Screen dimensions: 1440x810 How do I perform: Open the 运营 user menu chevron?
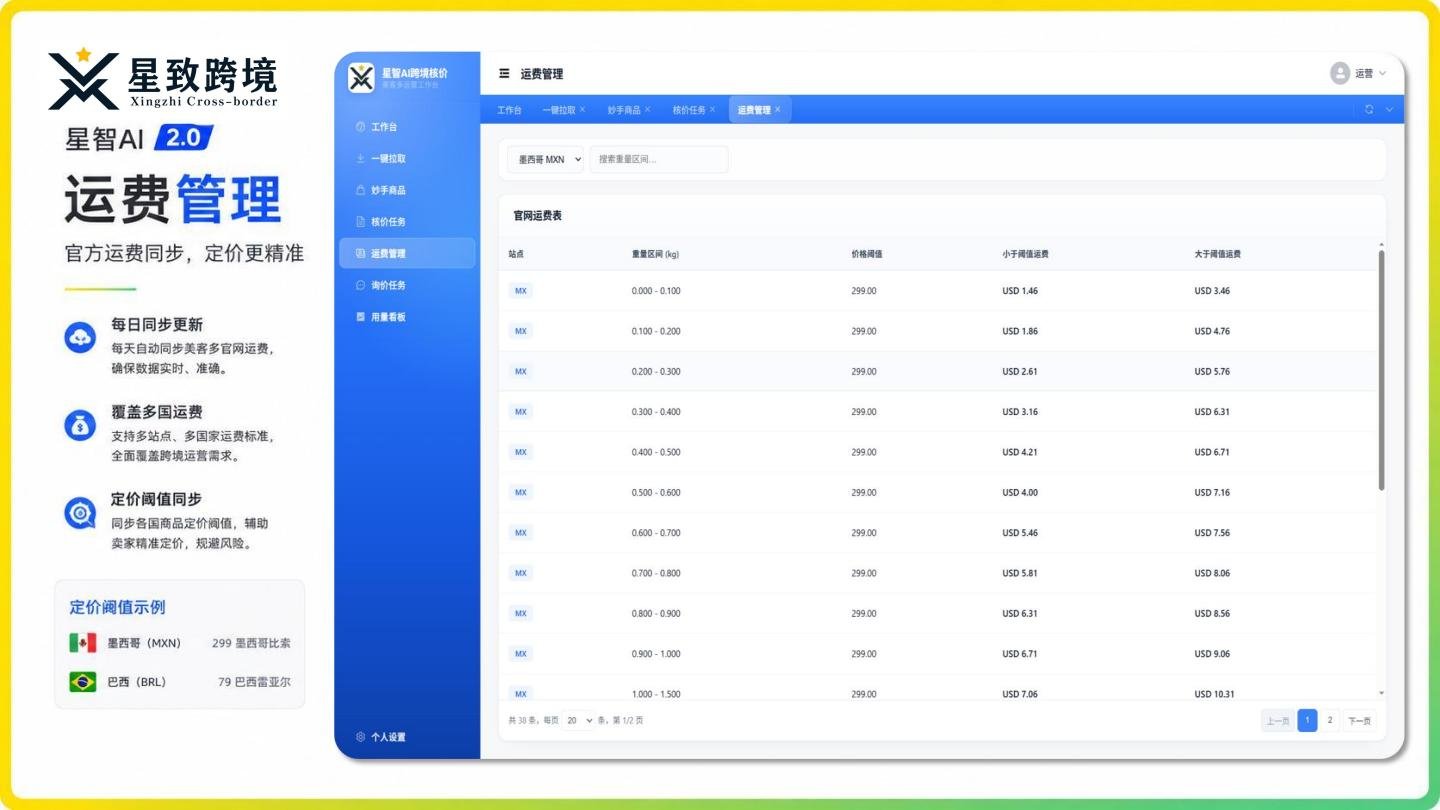pos(1383,73)
